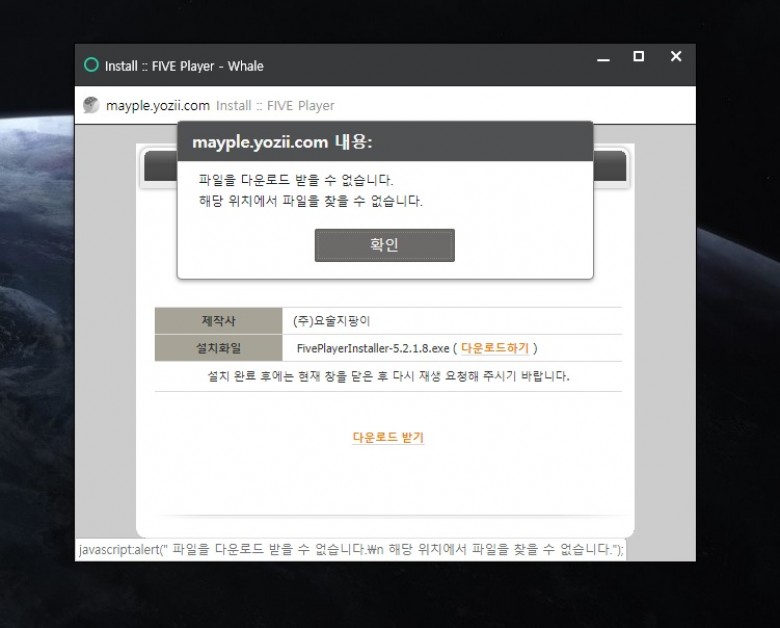
Task: Minimize the Whale installer window
Action: click(x=603, y=59)
